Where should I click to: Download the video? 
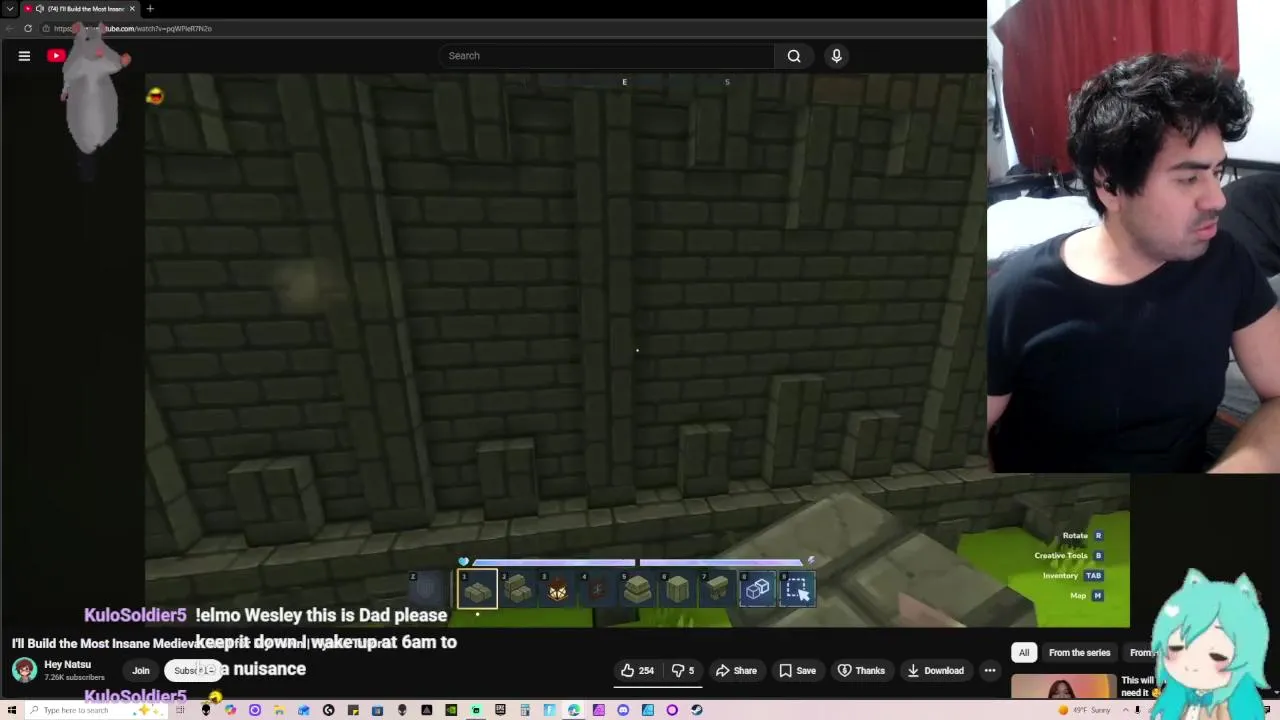935,671
